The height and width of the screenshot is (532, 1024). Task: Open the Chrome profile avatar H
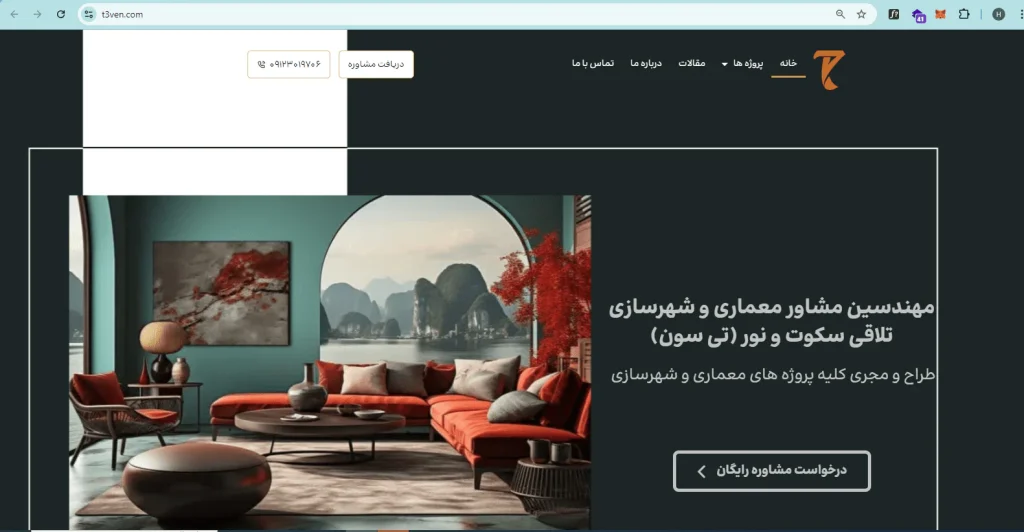click(999, 14)
